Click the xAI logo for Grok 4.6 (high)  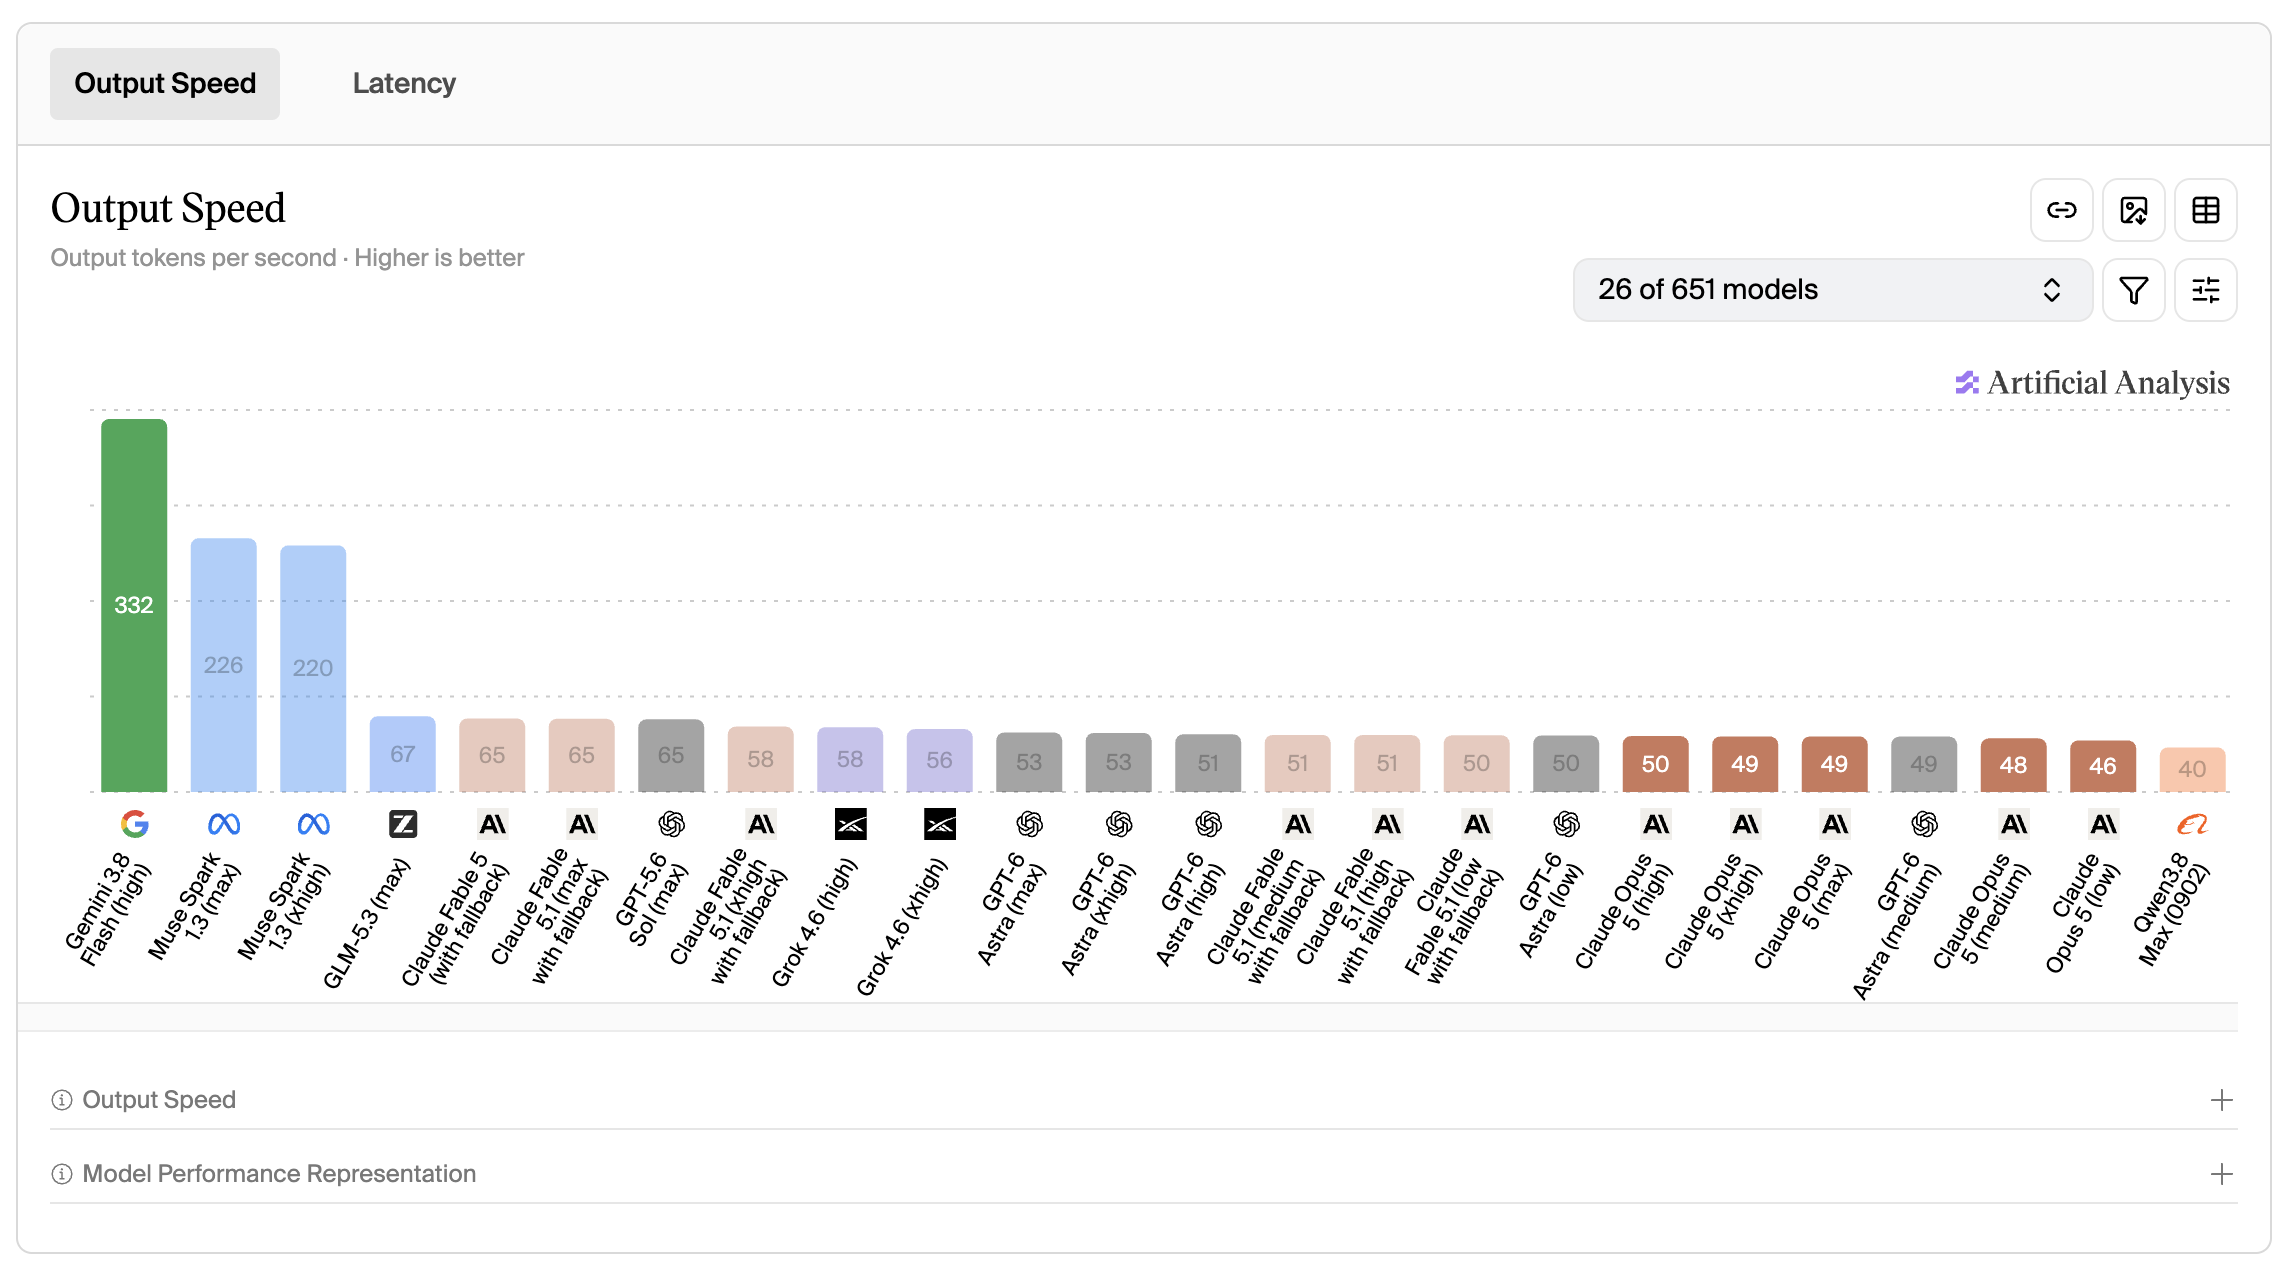(850, 824)
